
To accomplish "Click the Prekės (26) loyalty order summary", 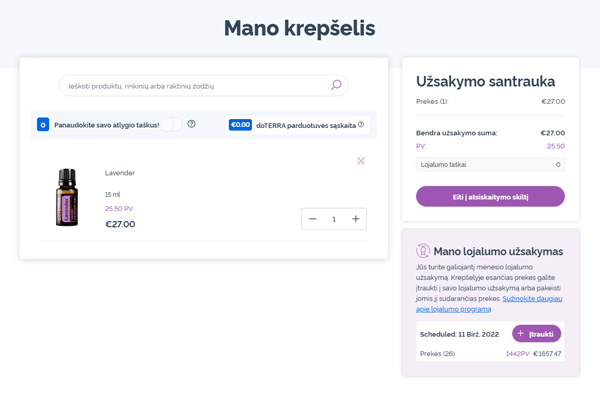I will tap(437, 354).
